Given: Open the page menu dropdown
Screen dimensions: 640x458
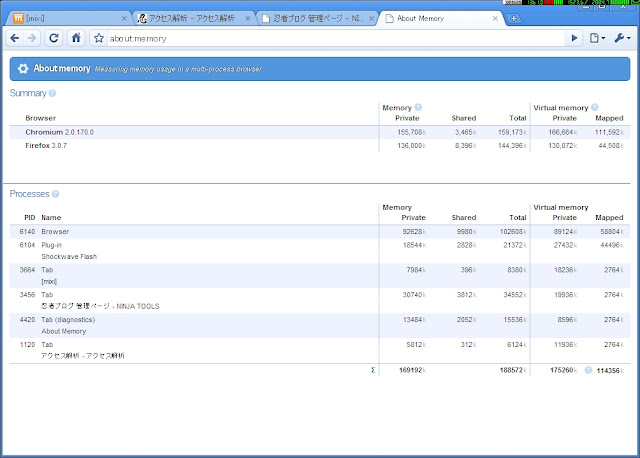Looking at the screenshot, I should (597, 38).
